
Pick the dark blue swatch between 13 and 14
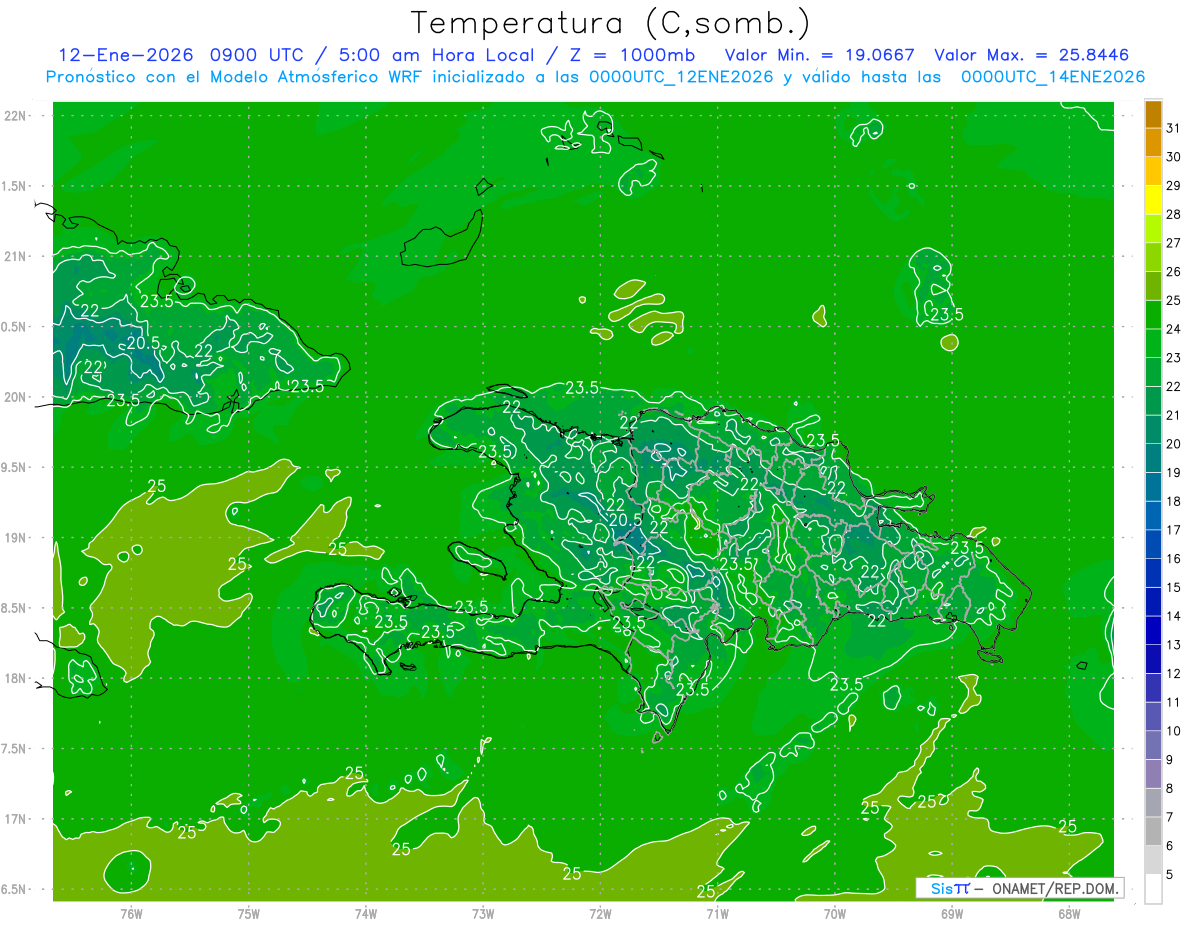click(x=1153, y=630)
